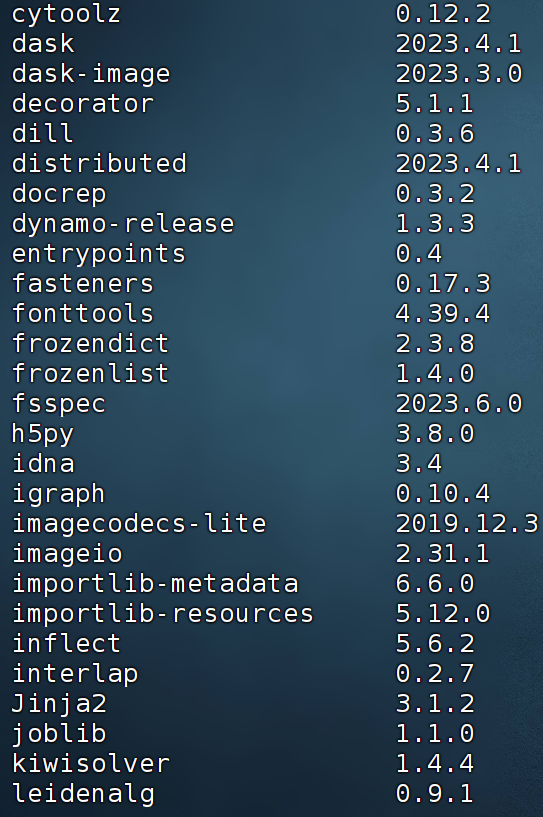The width and height of the screenshot is (543, 817).
Task: Click the frozenlist package name
Action: tap(90, 373)
